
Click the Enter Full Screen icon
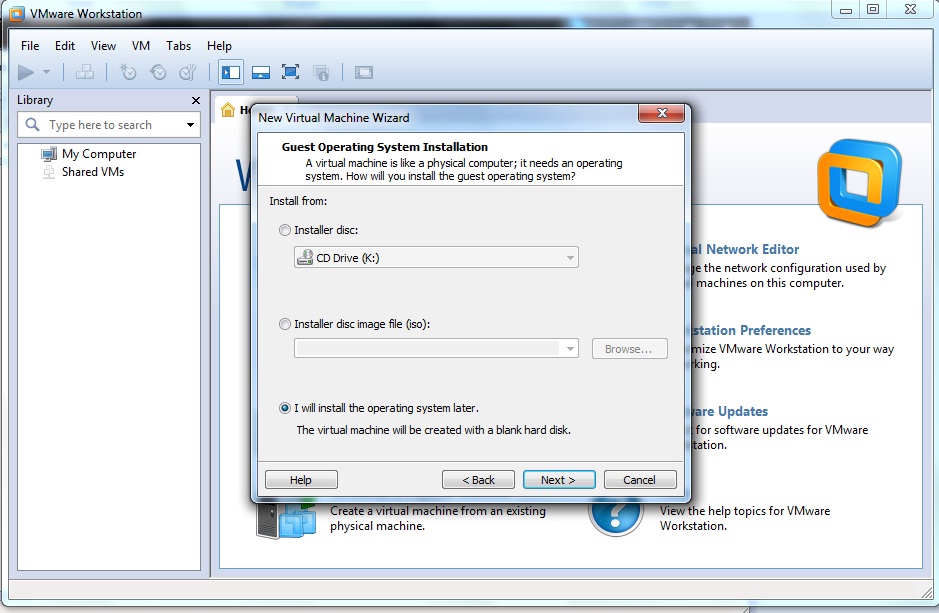[x=290, y=71]
